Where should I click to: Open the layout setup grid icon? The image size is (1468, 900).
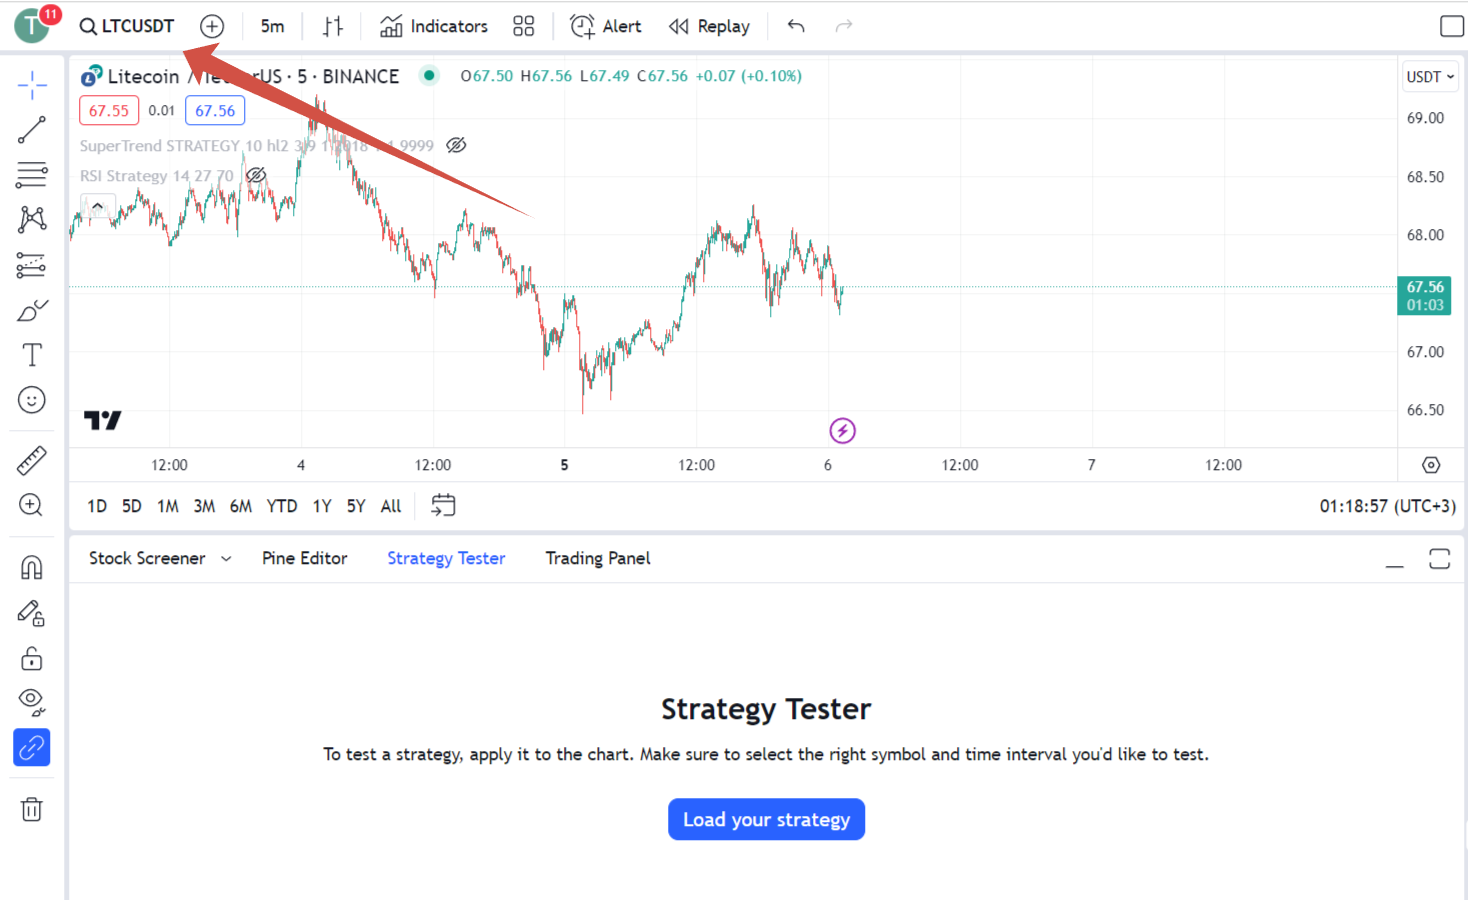524,26
